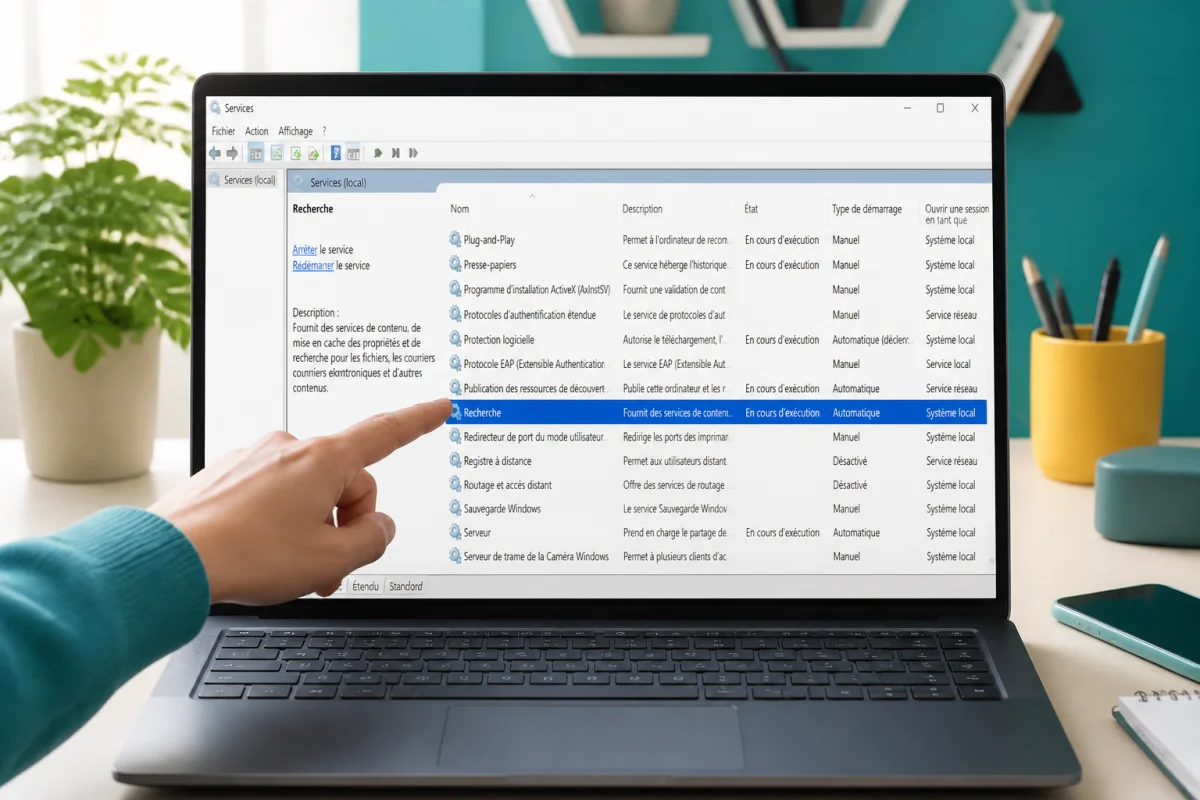Select Serveur de trame de la Caméra Windows

click(x=536, y=556)
